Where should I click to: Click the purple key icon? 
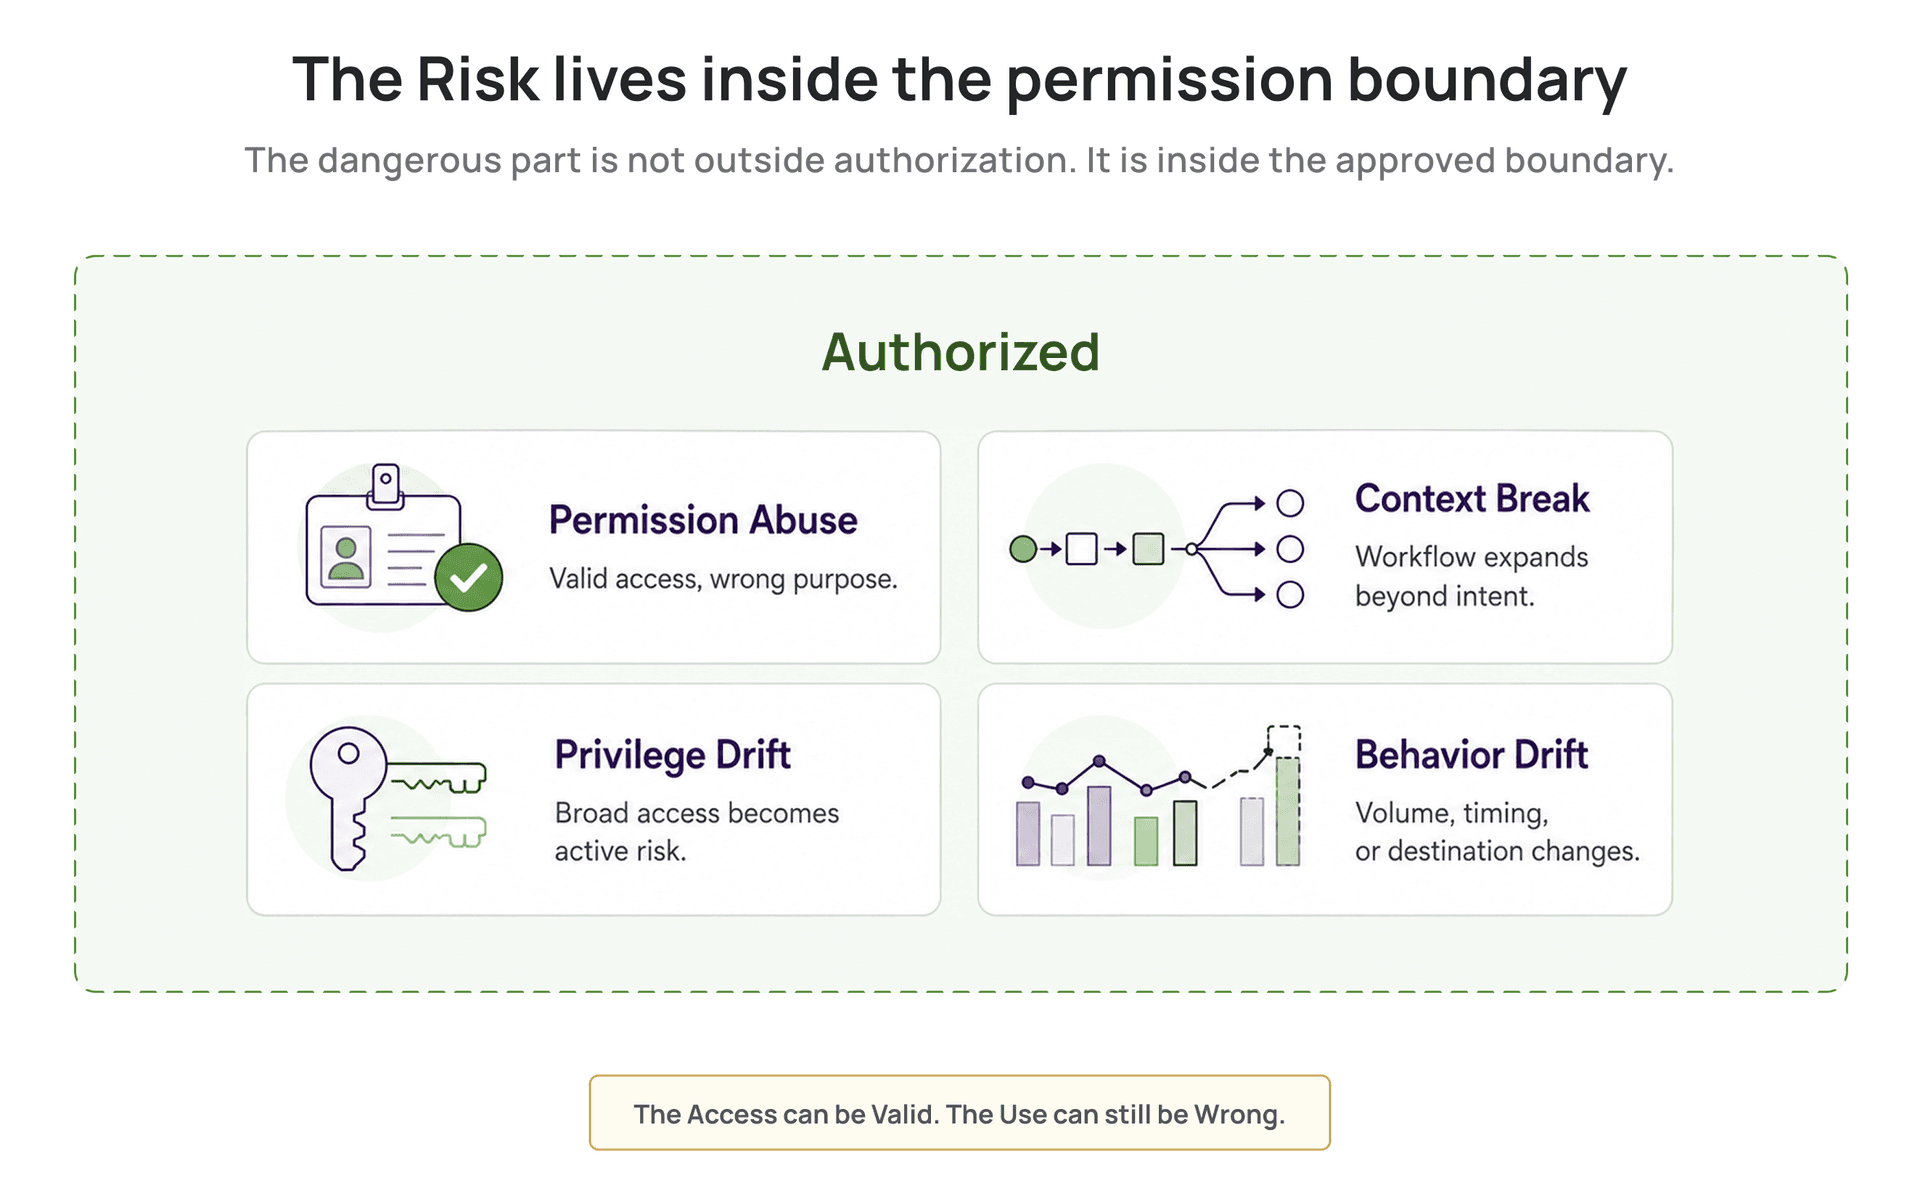(348, 797)
